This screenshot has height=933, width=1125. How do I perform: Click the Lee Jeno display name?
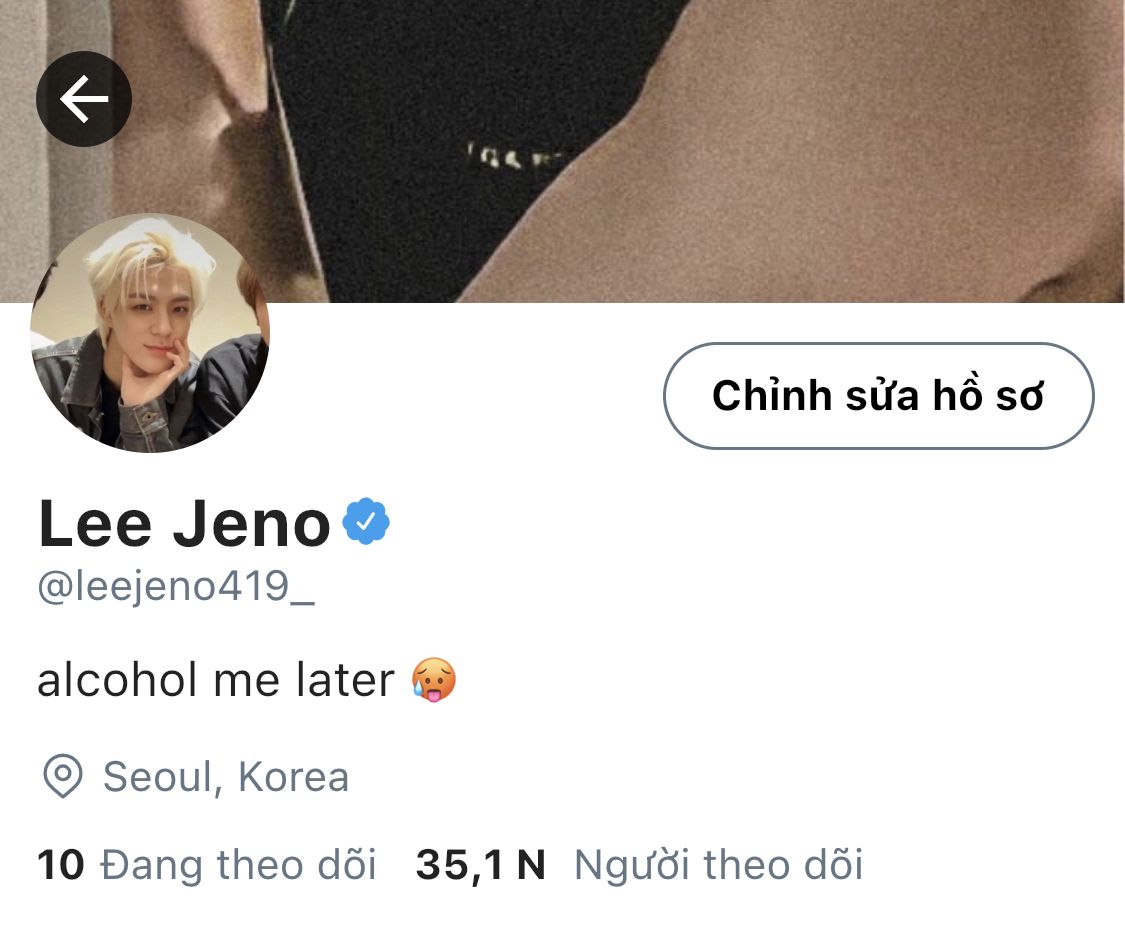tap(184, 523)
